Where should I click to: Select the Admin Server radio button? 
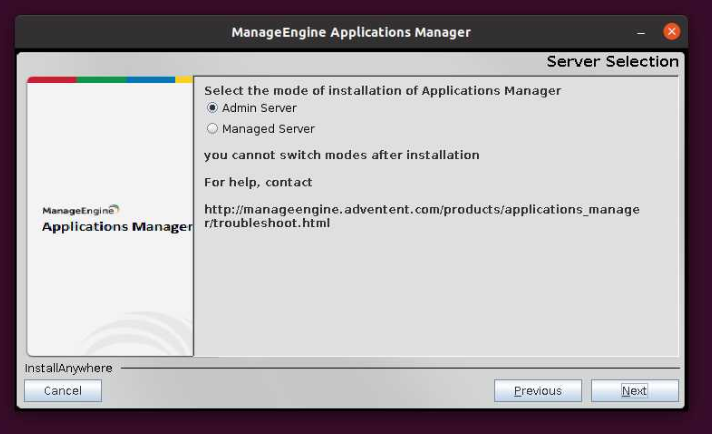pos(212,108)
